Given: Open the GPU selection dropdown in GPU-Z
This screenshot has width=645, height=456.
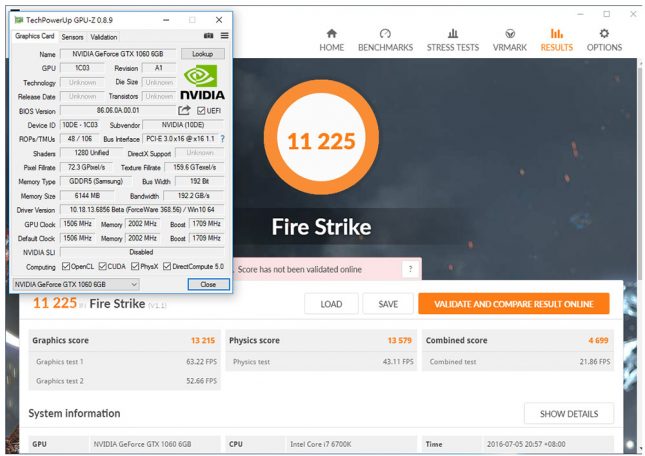Looking at the screenshot, I should point(76,284).
